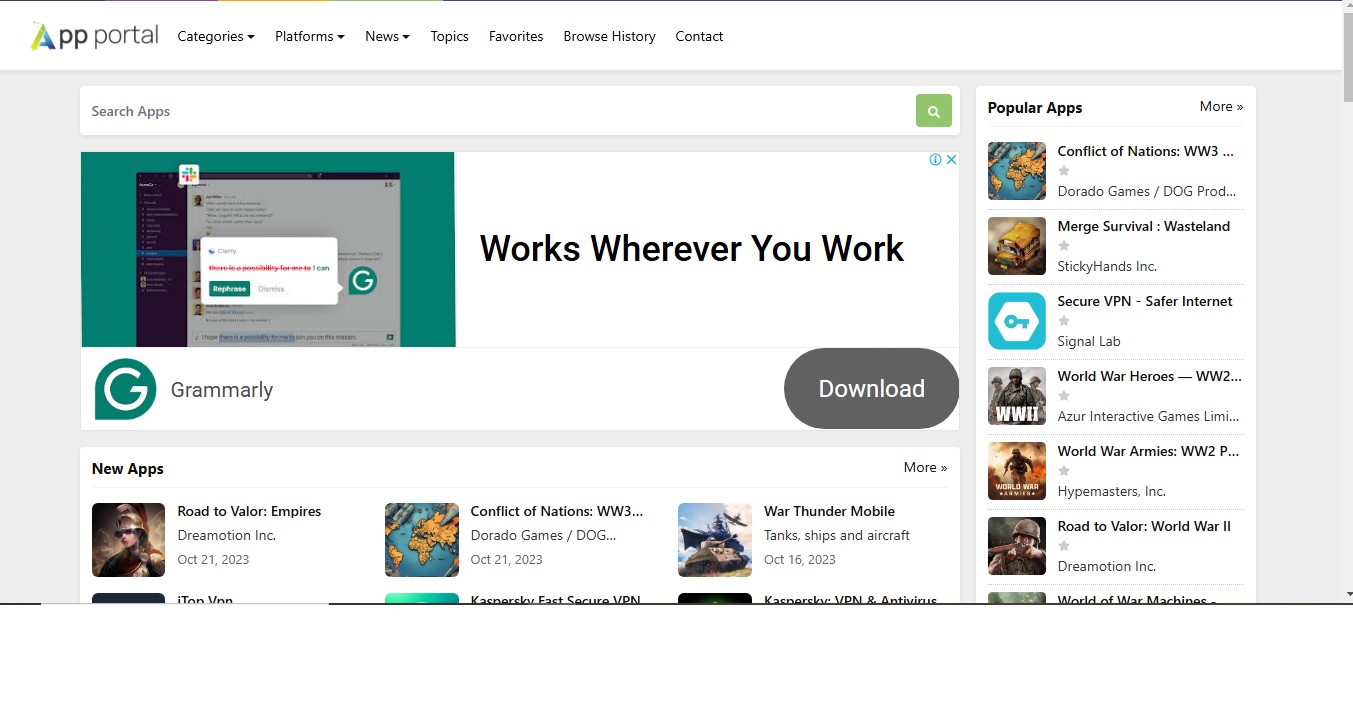Click the Popular Apps heading
Screen dimensions: 1353x714
coord(1035,108)
